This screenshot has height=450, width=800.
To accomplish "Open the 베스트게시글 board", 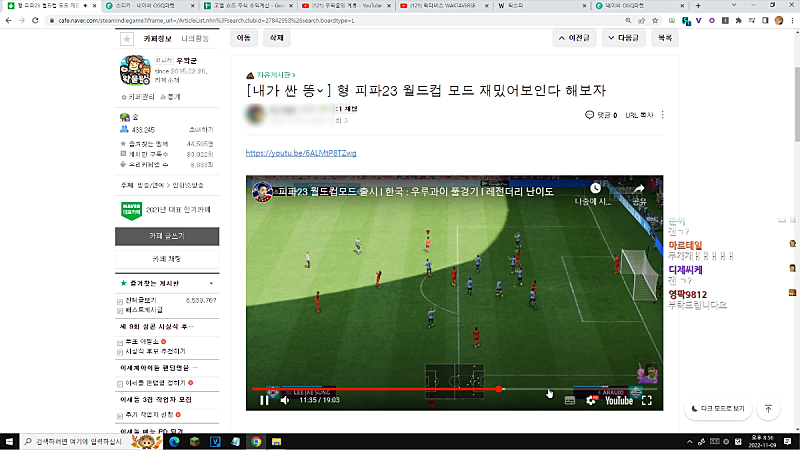I will [144, 310].
